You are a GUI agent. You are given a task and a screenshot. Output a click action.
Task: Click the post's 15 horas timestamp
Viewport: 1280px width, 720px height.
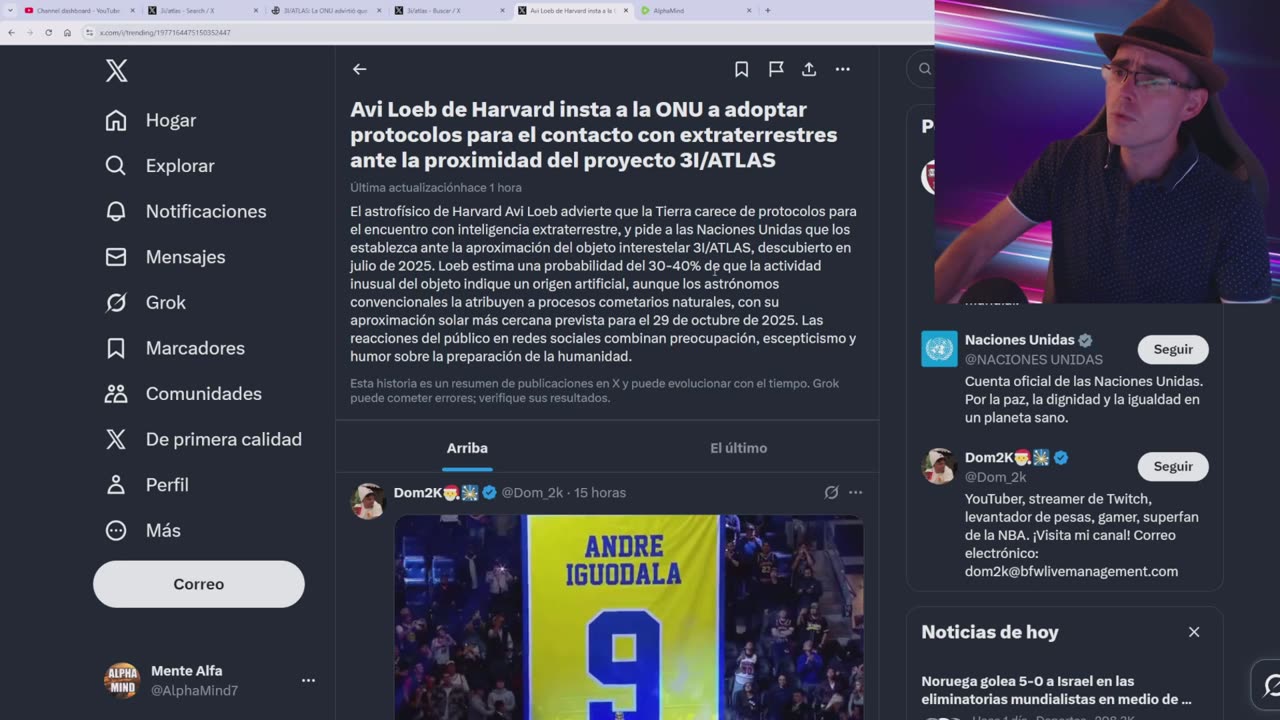coord(600,493)
